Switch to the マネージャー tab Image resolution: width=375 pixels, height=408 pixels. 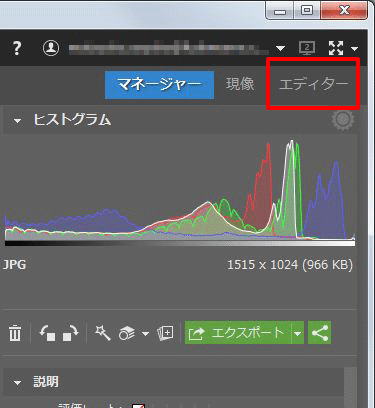click(159, 85)
